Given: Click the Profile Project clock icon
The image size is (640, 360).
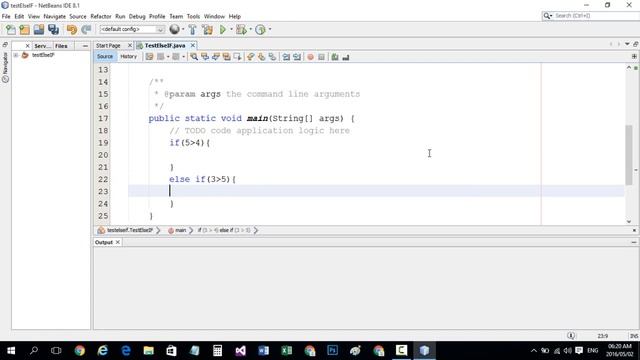Looking at the screenshot, I should [260, 29].
